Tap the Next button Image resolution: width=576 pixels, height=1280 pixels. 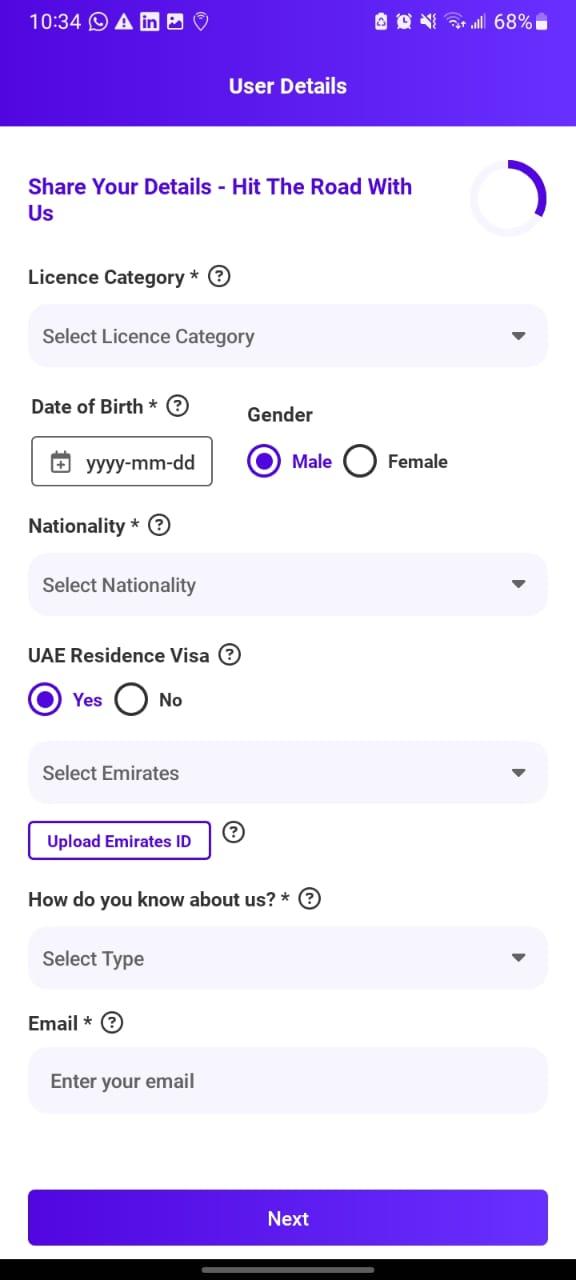(288, 1218)
